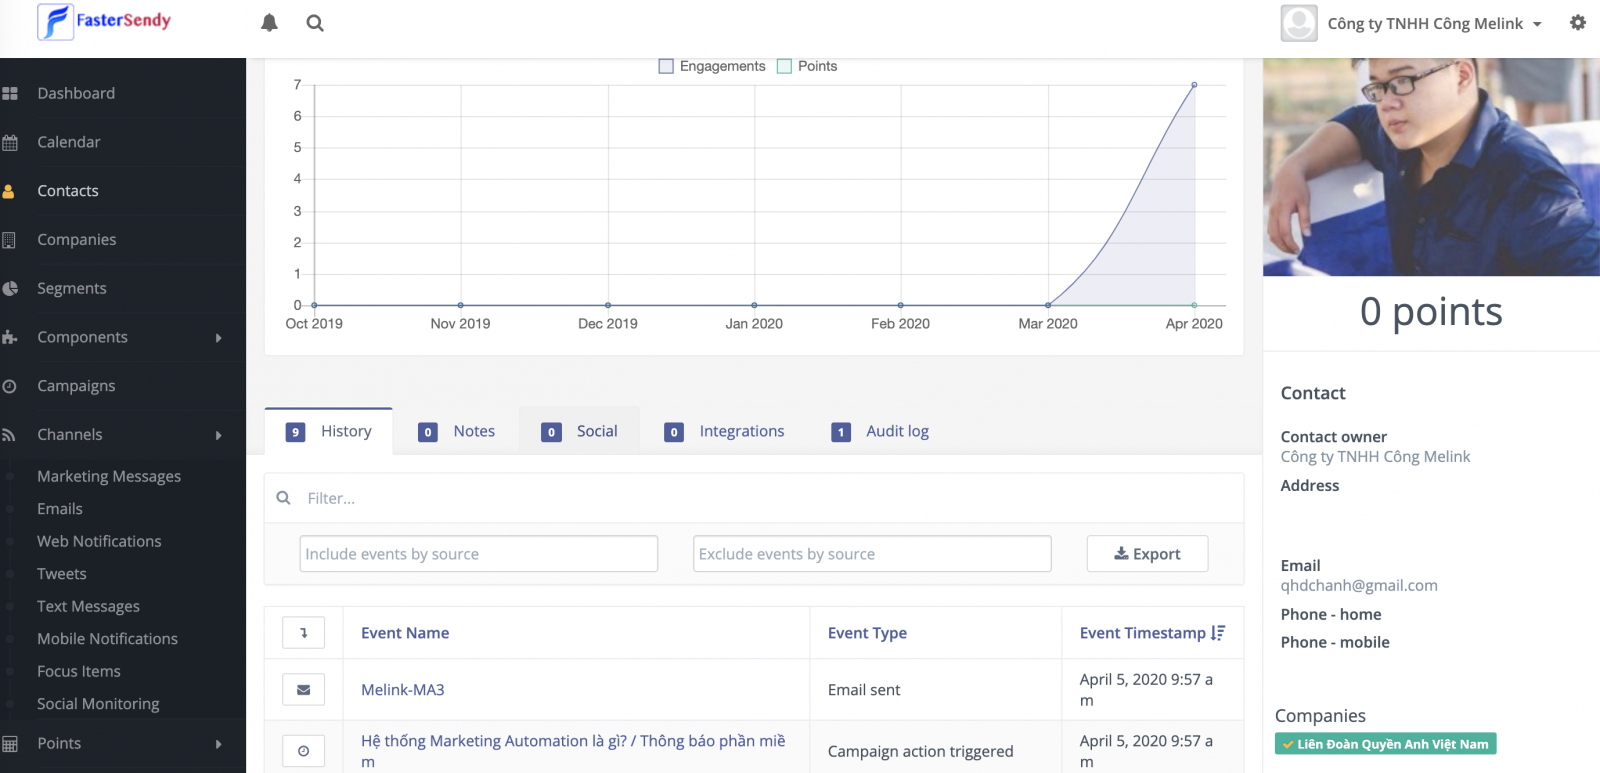This screenshot has height=773, width=1600.
Task: Expand the Components sidebar submenu
Action: pyautogui.click(x=218, y=337)
